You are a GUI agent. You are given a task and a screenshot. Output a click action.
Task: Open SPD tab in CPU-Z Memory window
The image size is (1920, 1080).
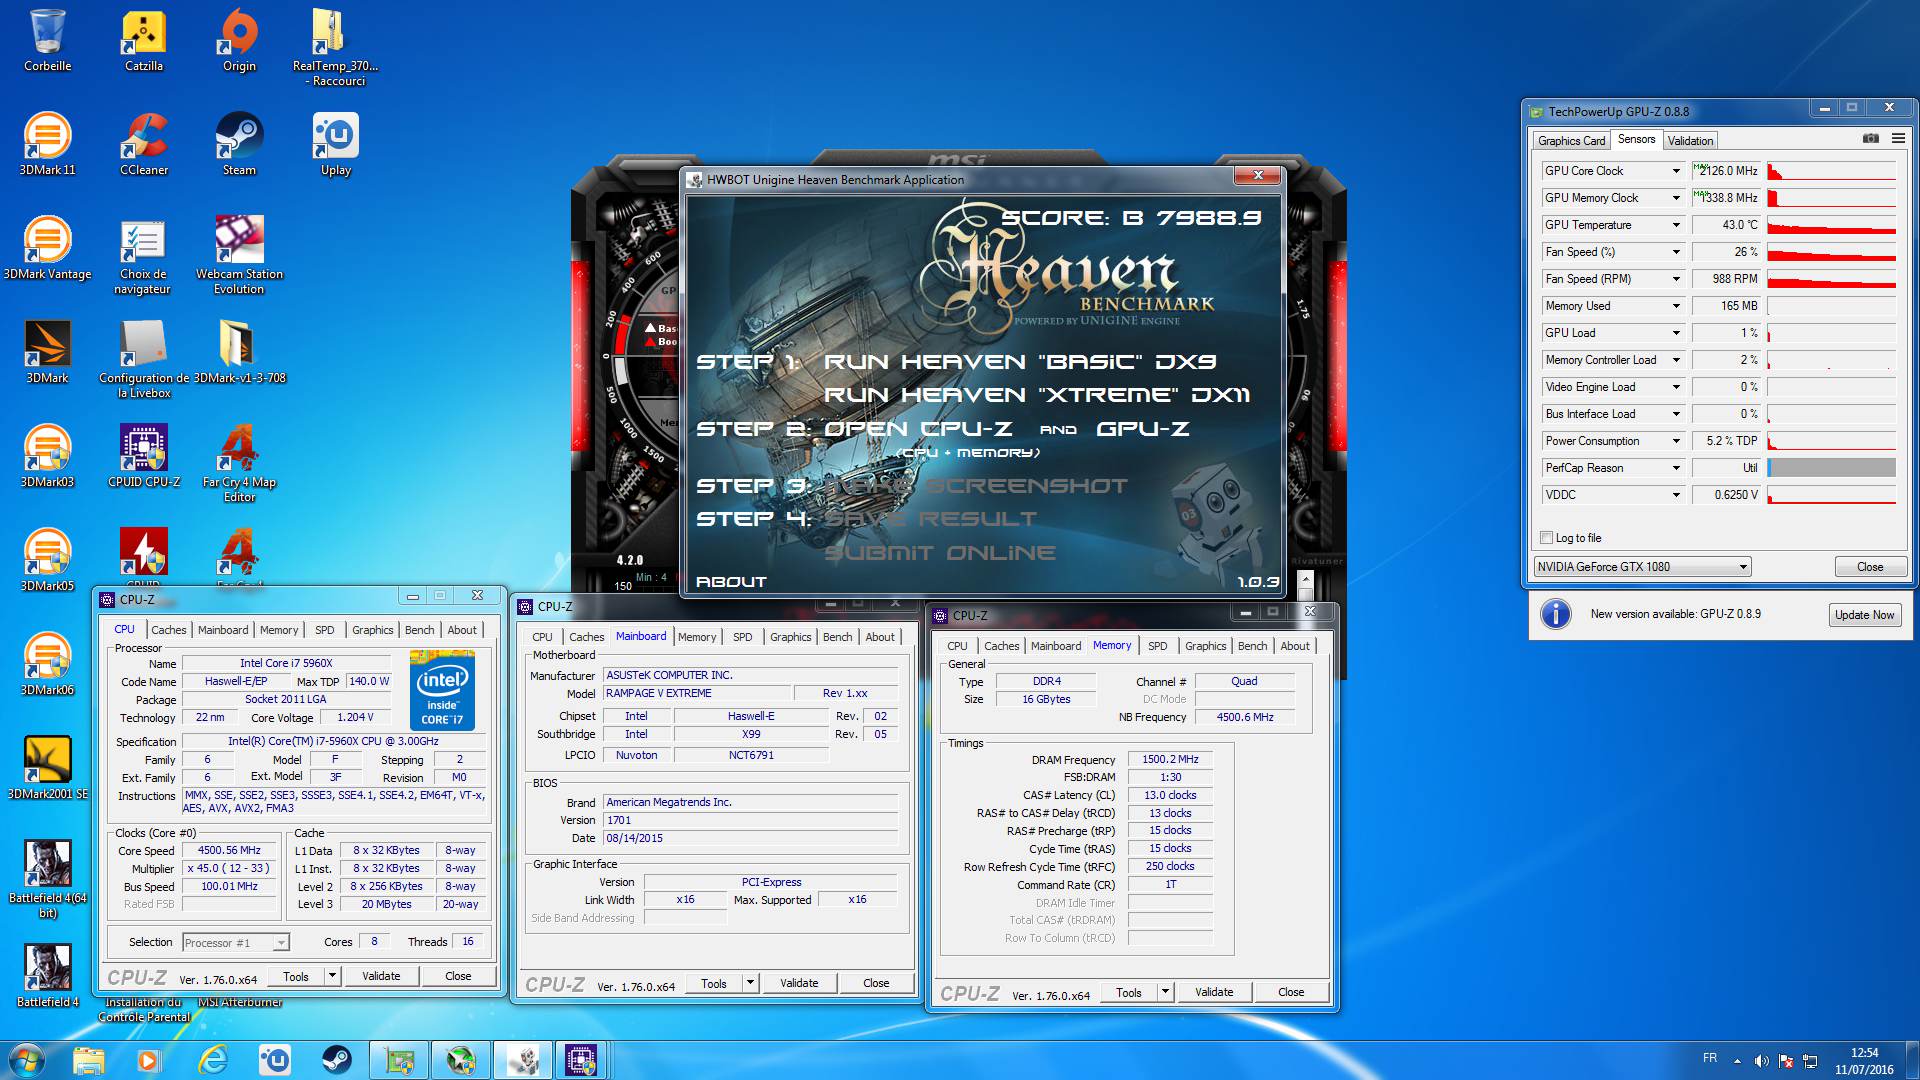(x=1157, y=646)
